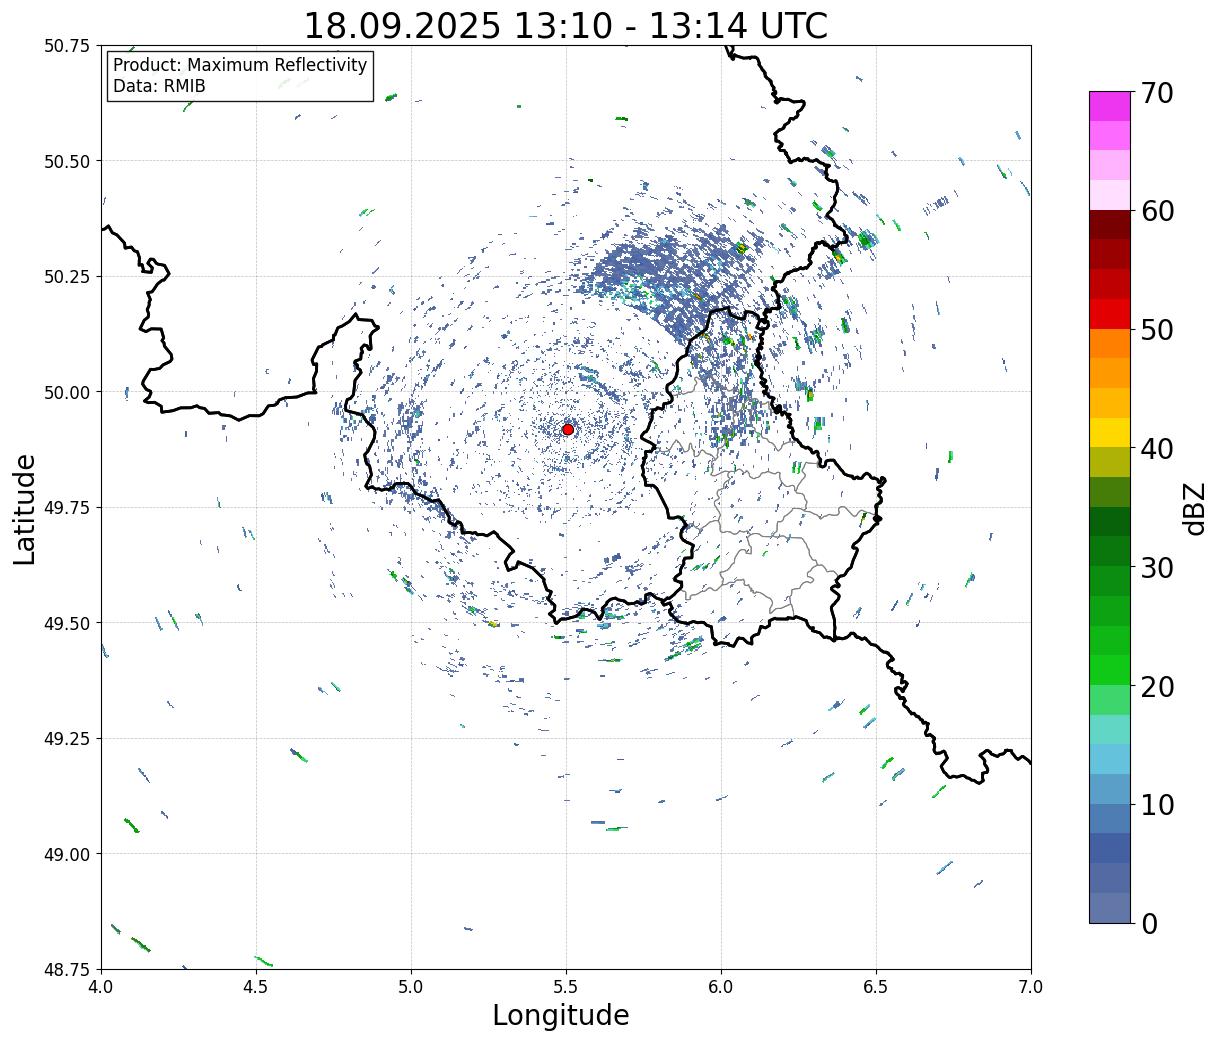Pick the bright red colorbar segment above 50
Screen dimensions: 1219x1040
[1110, 314]
